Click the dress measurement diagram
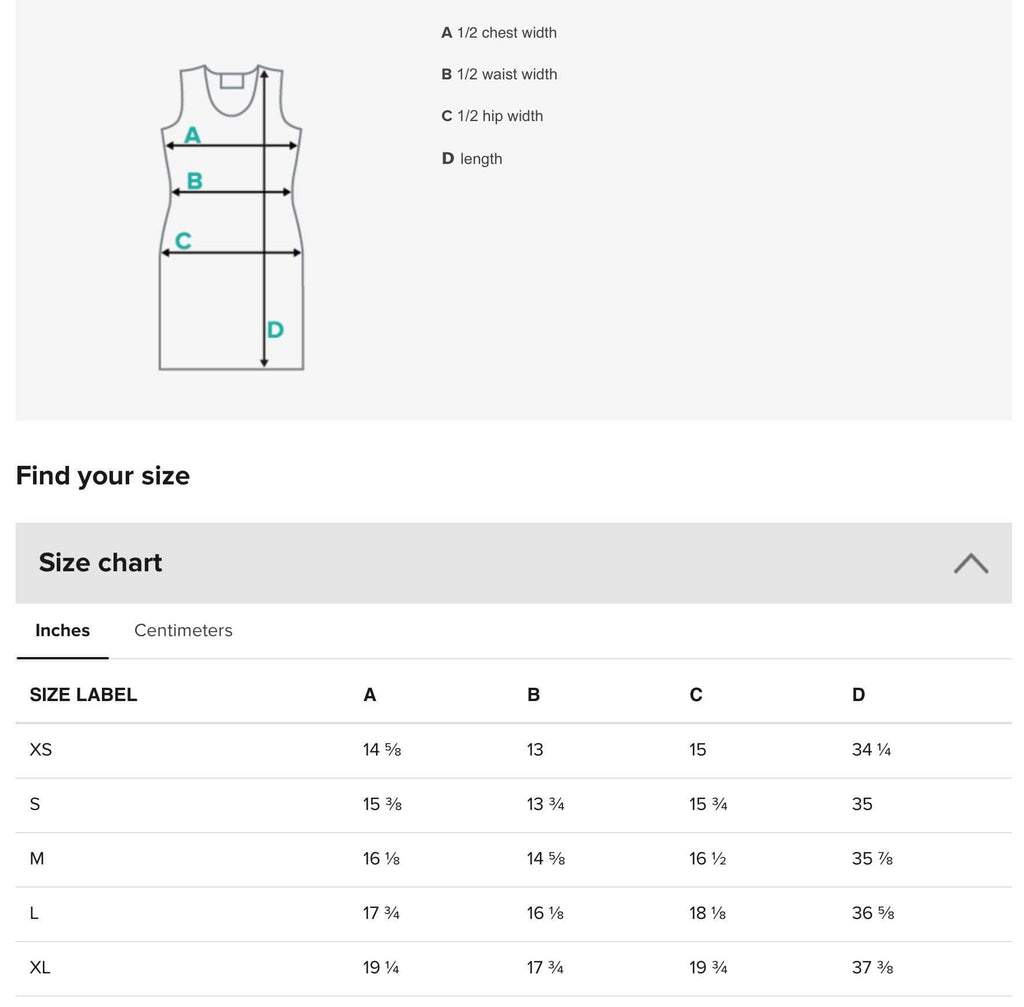1024x1007 pixels. (231, 217)
